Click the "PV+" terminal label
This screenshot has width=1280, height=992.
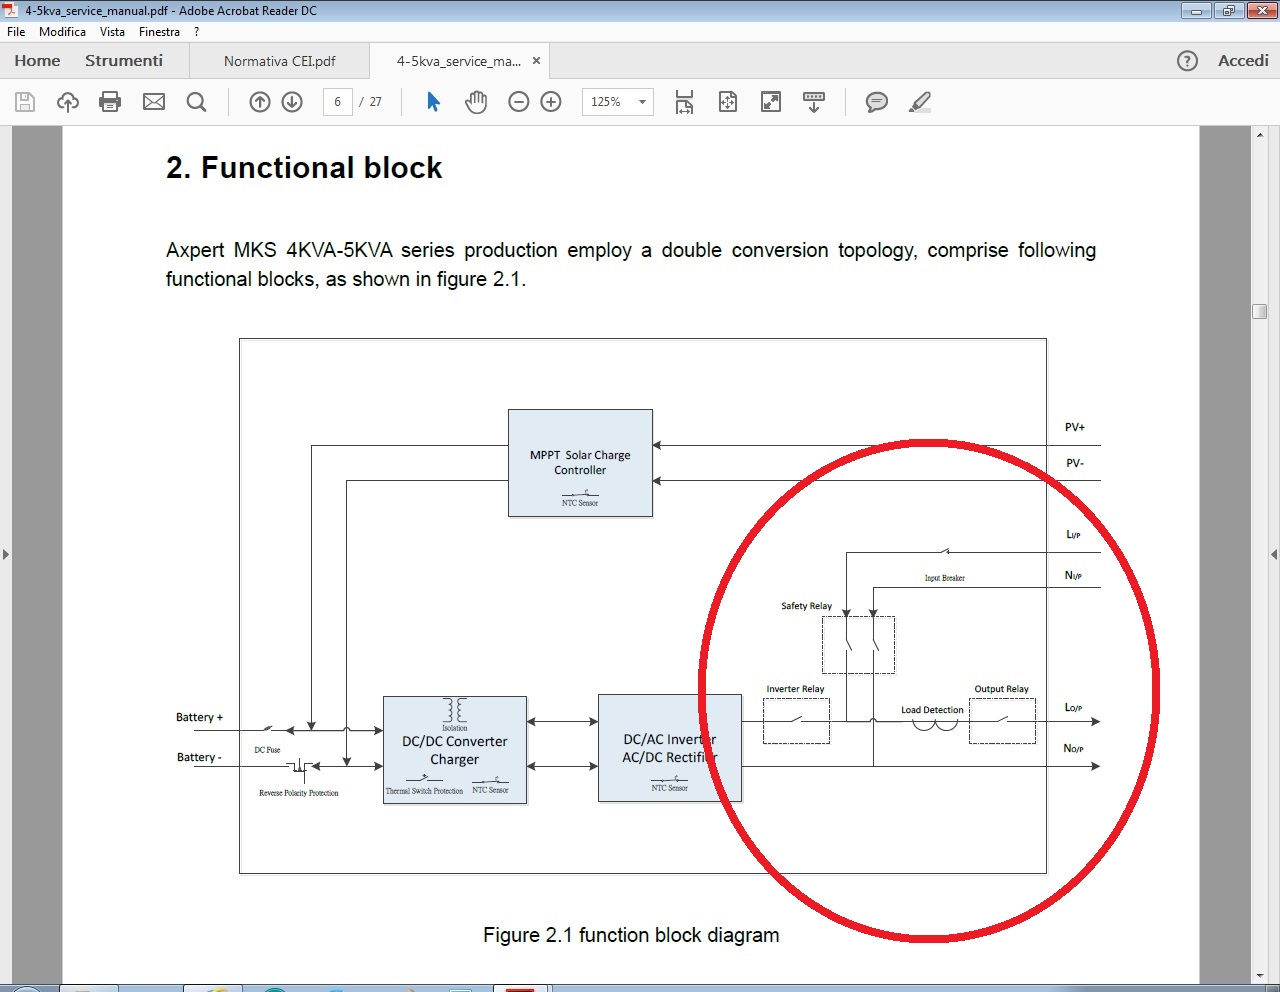[1075, 427]
